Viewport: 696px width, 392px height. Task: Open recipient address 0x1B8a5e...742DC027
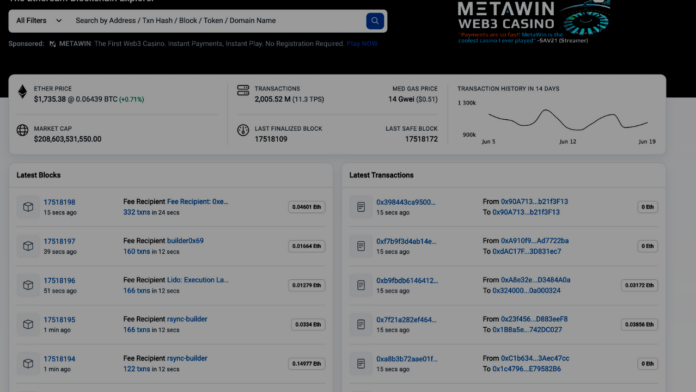tap(527, 329)
